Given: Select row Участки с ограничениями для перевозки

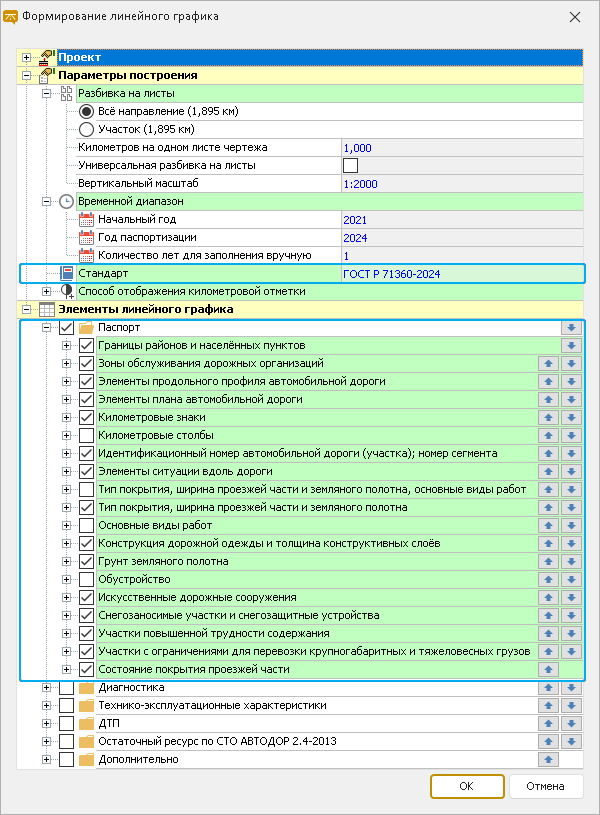Looking at the screenshot, I should (317, 652).
